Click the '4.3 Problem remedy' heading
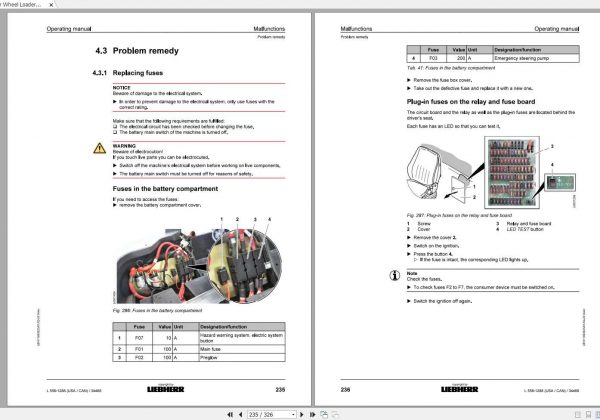The height and width of the screenshot is (420, 600). tap(137, 51)
